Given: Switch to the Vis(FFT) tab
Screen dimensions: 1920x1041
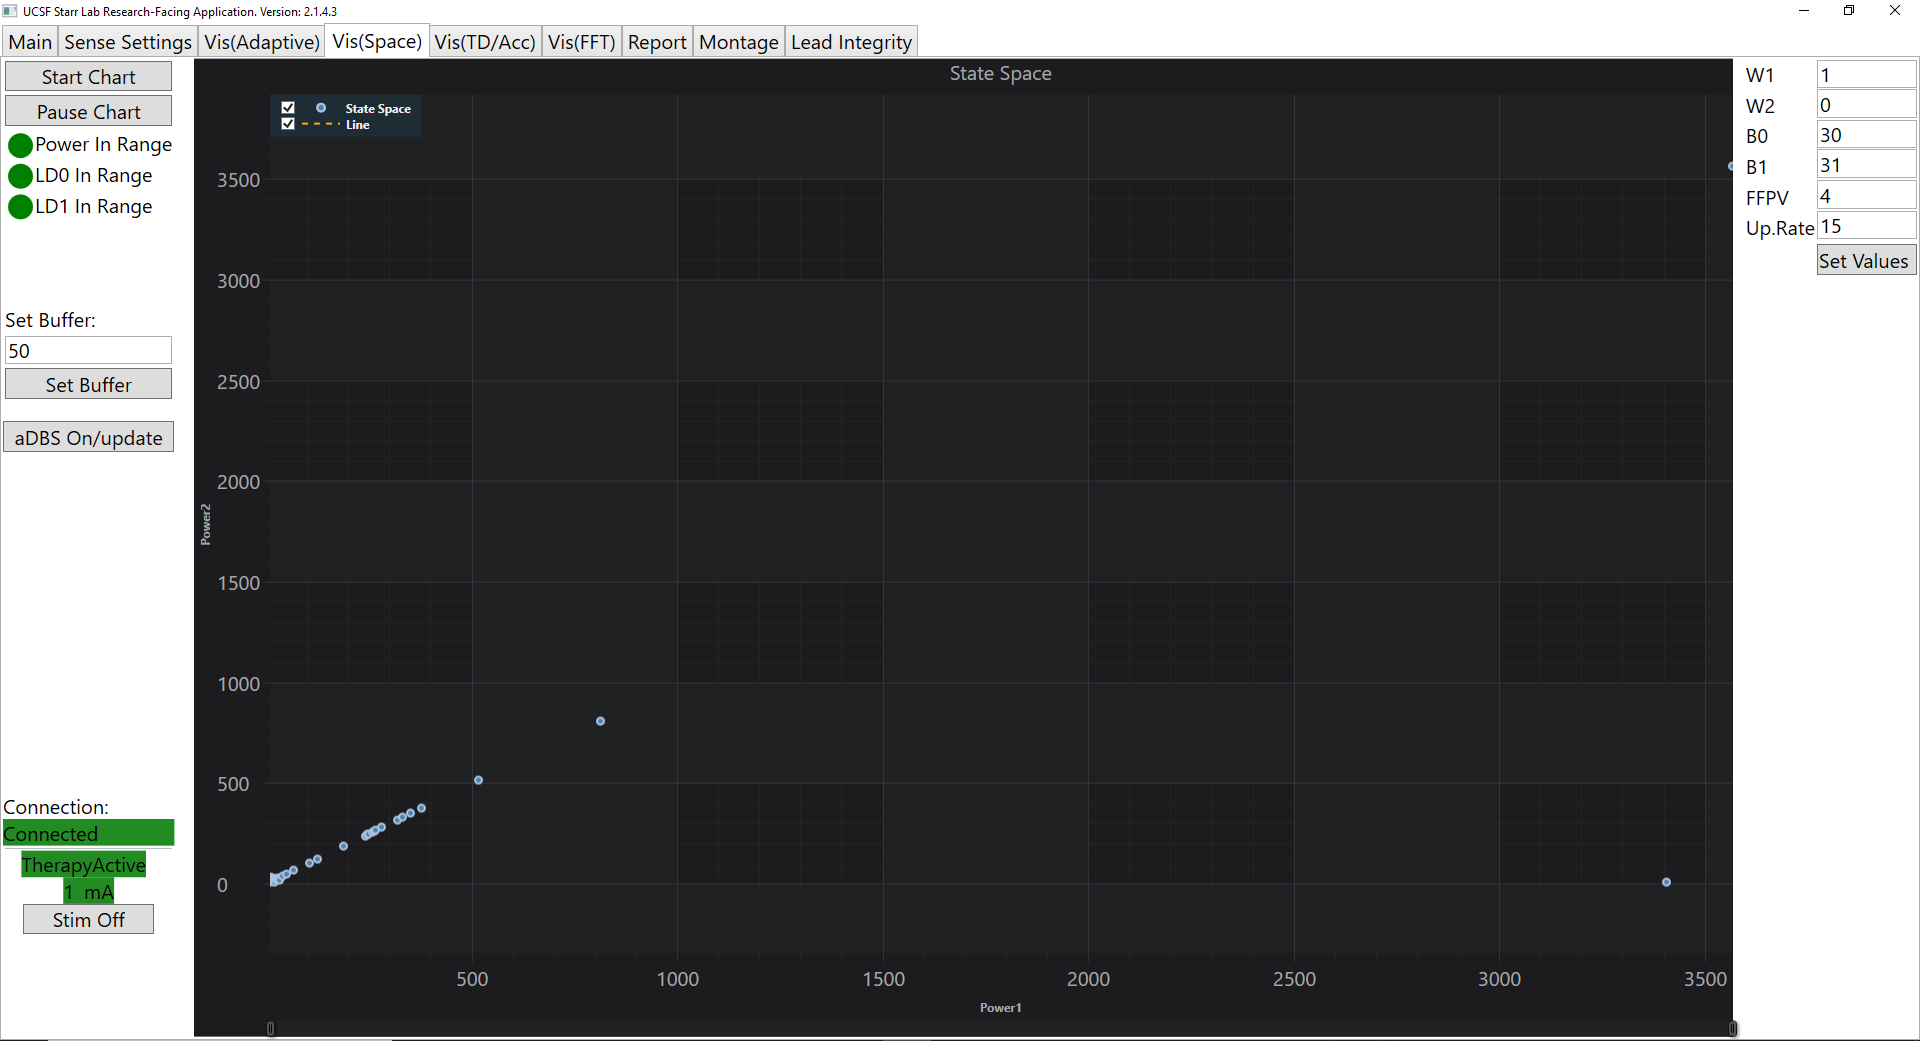Looking at the screenshot, I should [581, 42].
